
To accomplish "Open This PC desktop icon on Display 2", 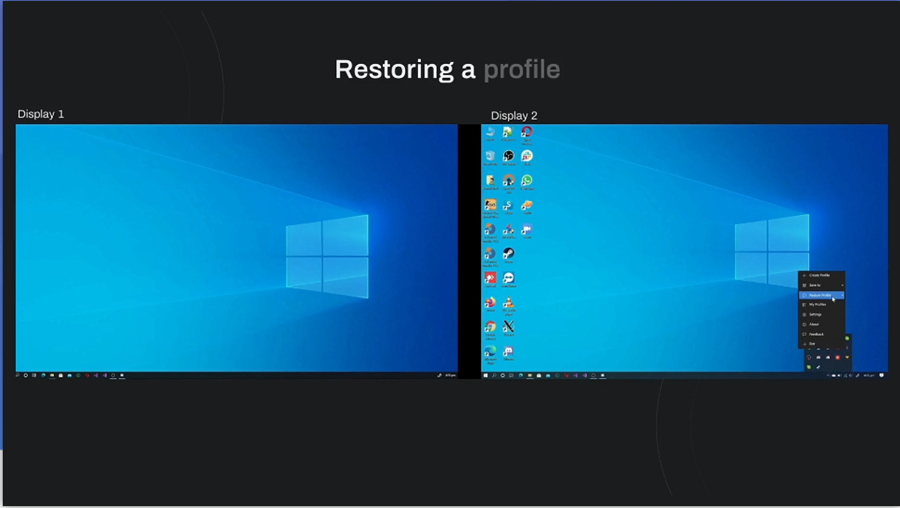I will tap(490, 134).
